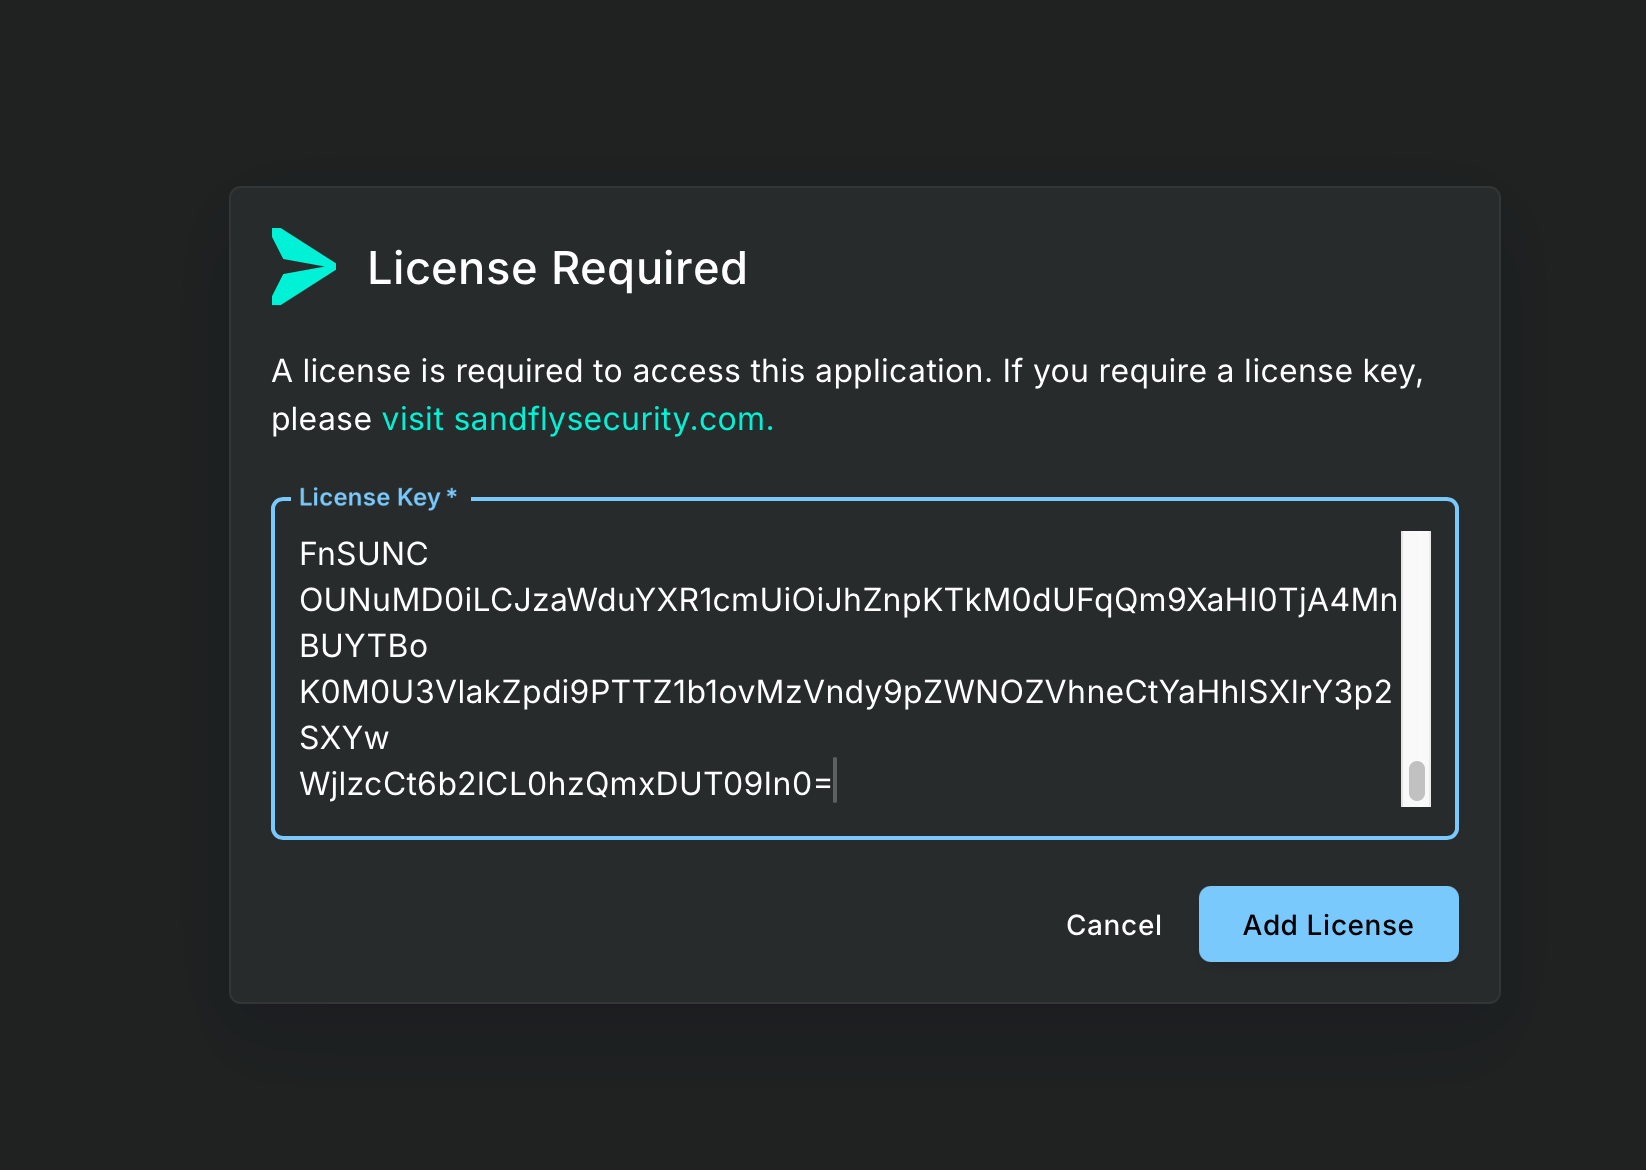The height and width of the screenshot is (1170, 1646).
Task: Click the line starting with K0M0U3VlakZ
Action: click(x=845, y=692)
